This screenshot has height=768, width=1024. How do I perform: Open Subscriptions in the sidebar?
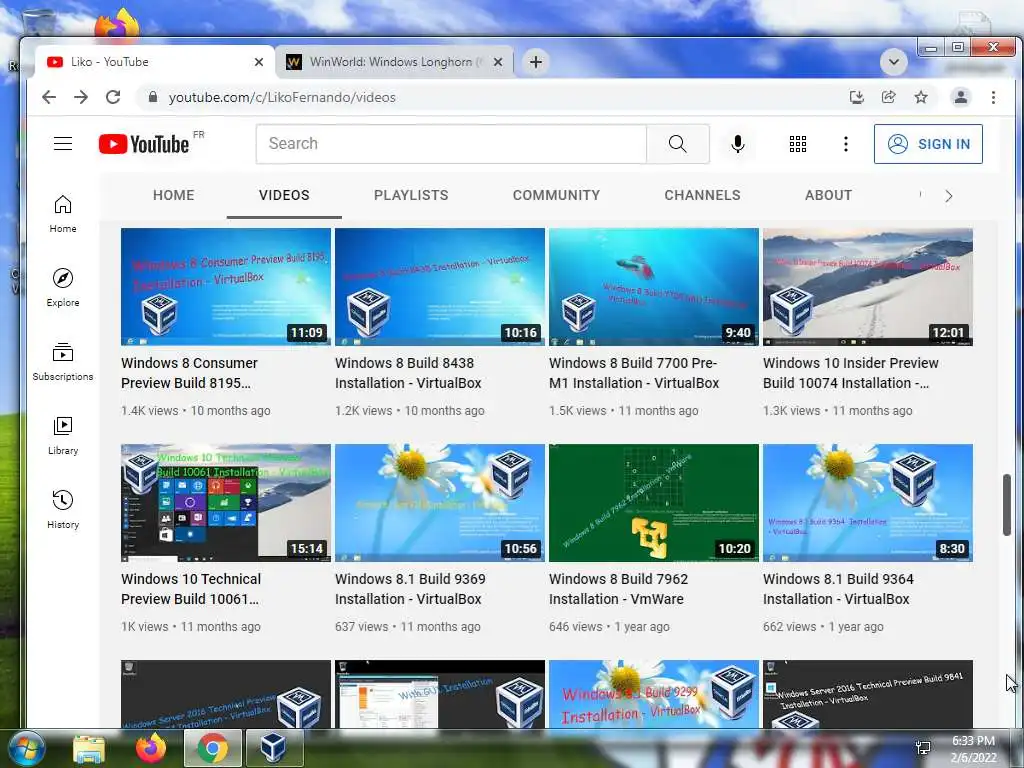point(63,362)
